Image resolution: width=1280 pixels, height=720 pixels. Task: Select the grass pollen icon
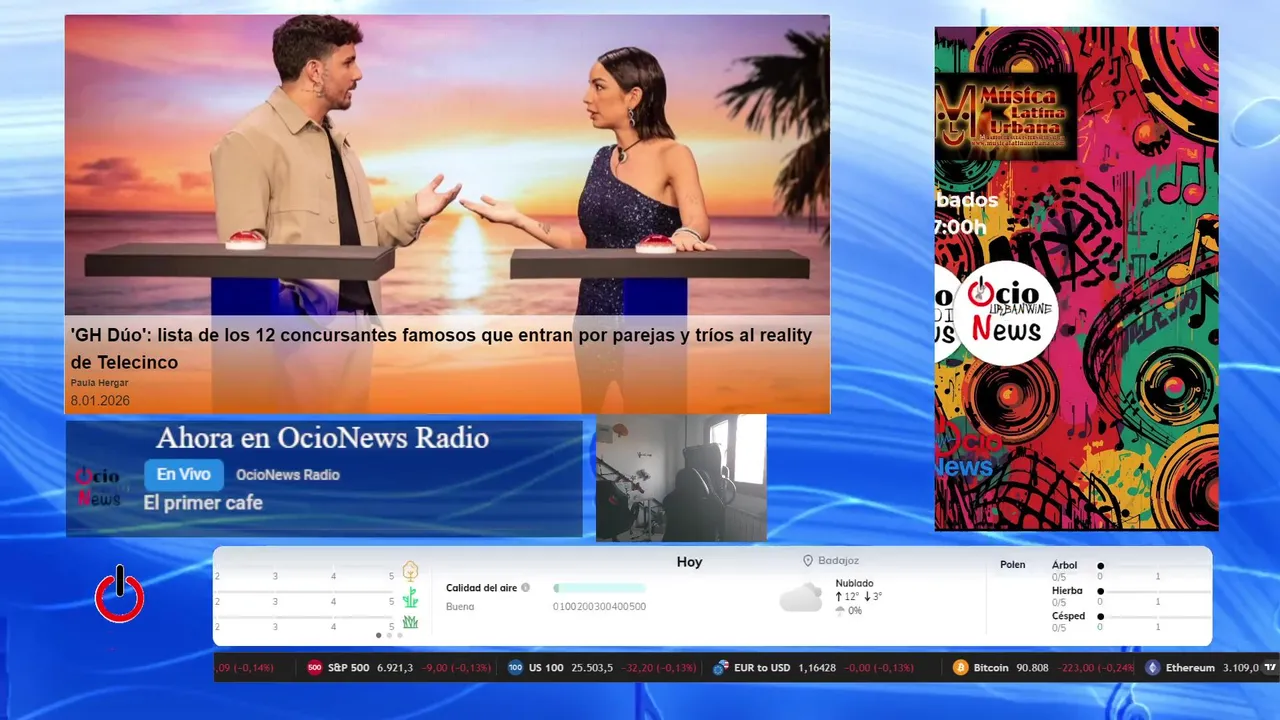[410, 622]
